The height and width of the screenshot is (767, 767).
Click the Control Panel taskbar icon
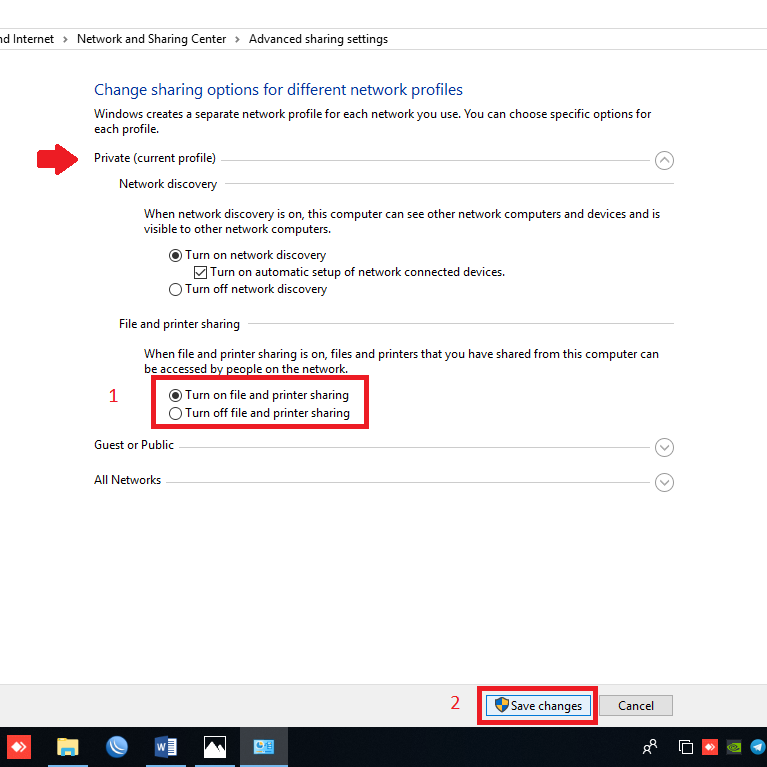coord(264,747)
